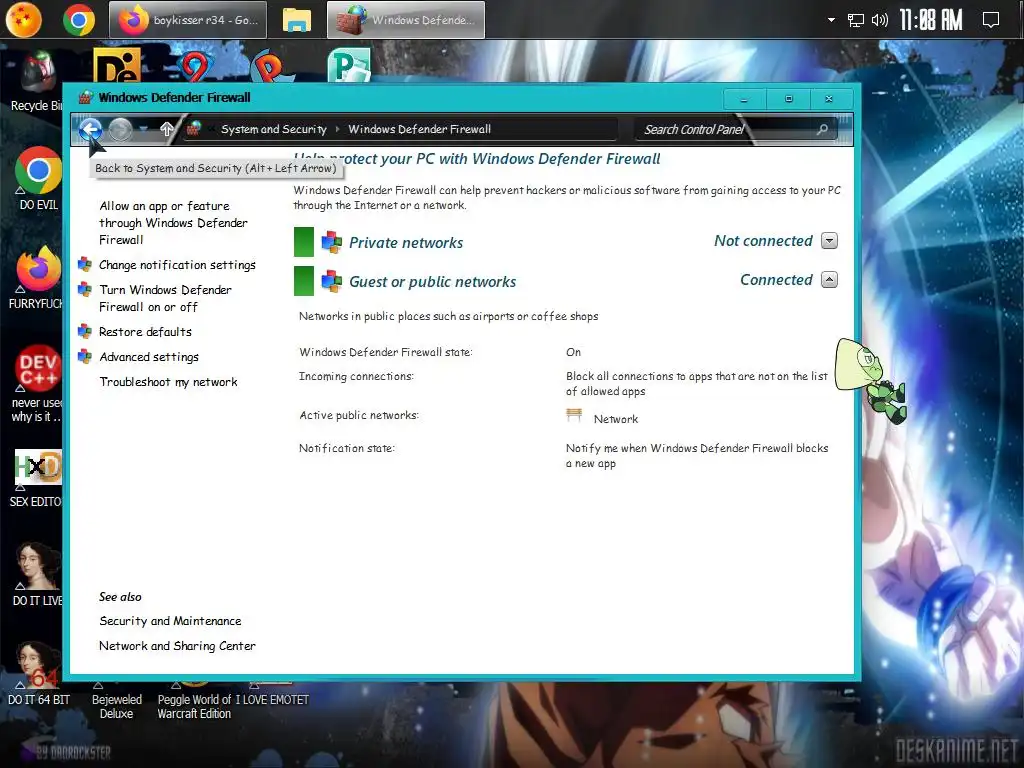The image size is (1024, 768).
Task: Click shield icon beside Advanced settings
Action: tap(85, 357)
